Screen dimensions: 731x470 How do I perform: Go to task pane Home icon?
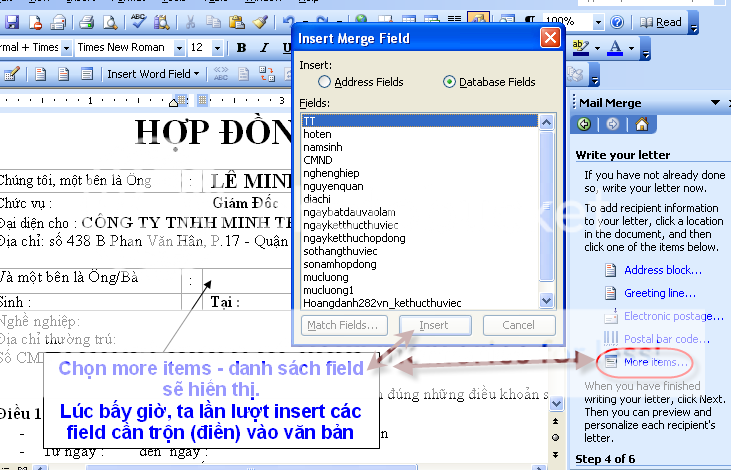(640, 124)
